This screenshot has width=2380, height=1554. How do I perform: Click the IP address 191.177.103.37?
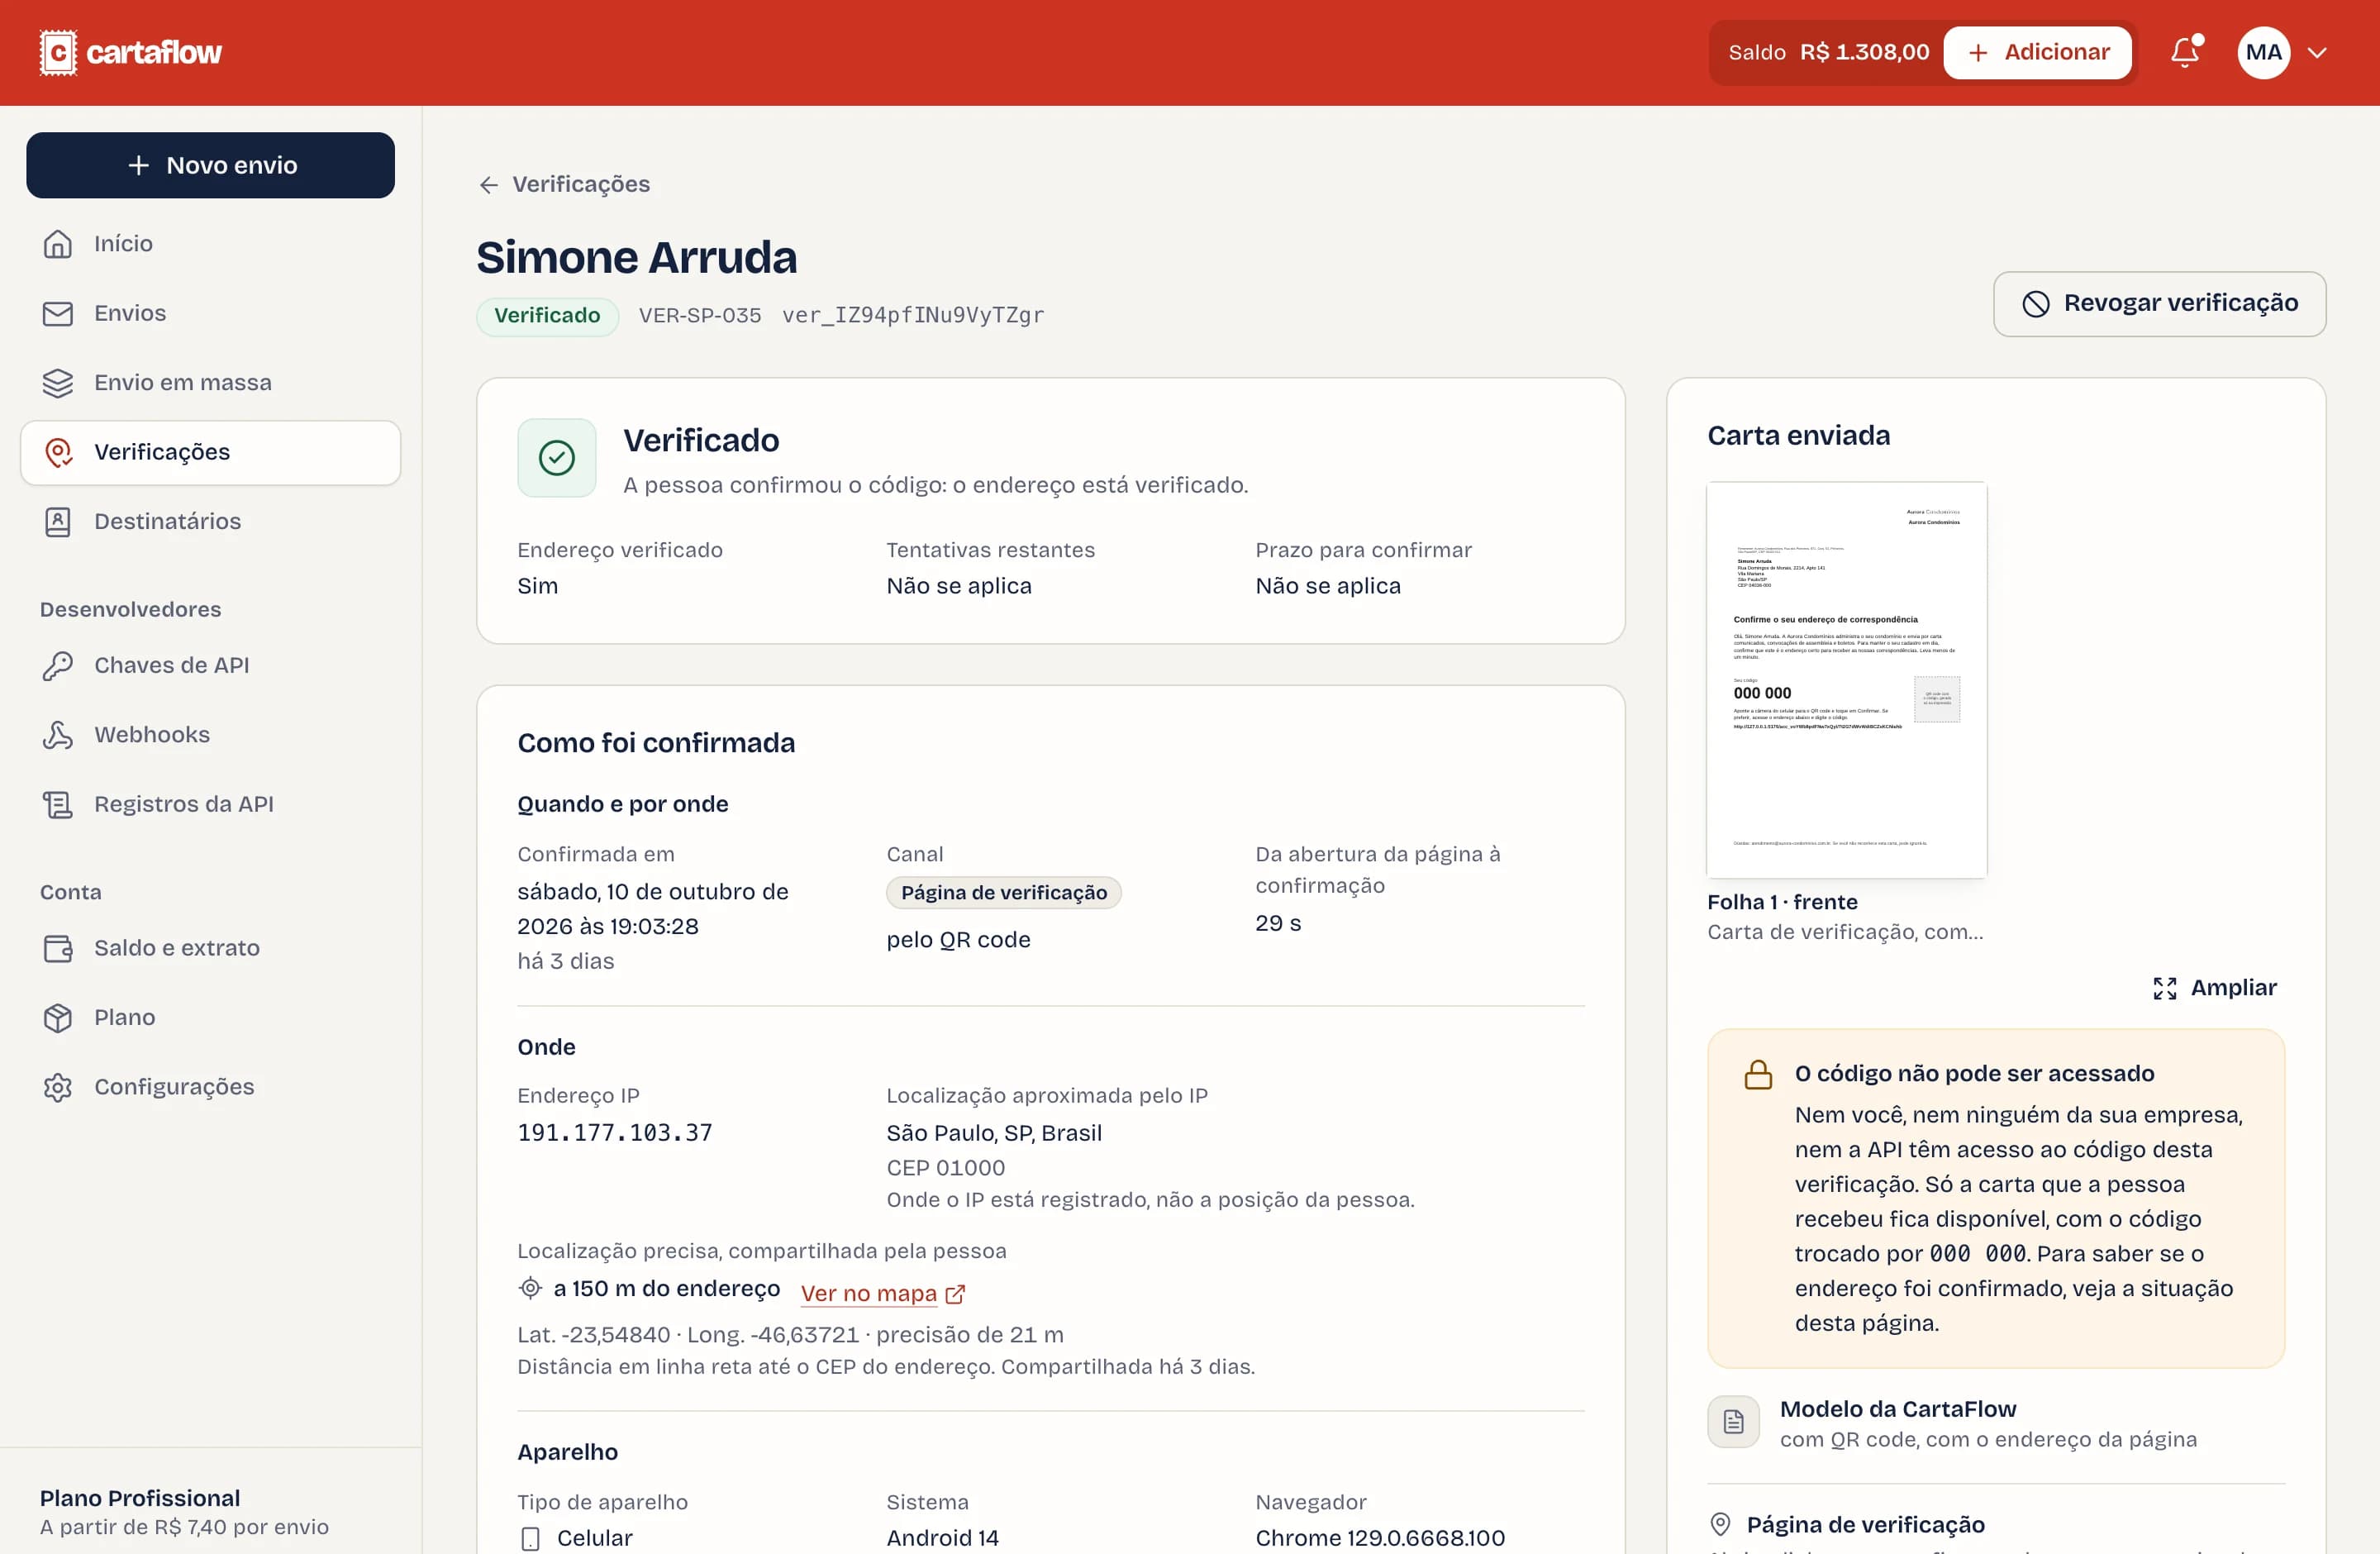coord(615,1133)
